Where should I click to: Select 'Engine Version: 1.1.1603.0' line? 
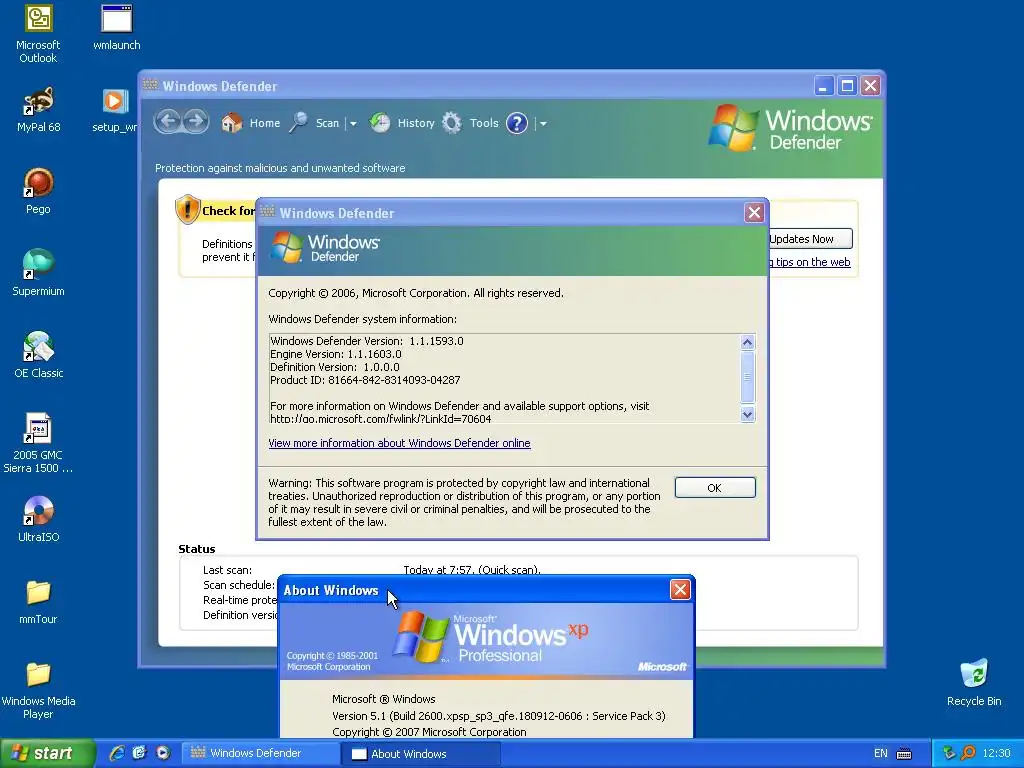(336, 354)
